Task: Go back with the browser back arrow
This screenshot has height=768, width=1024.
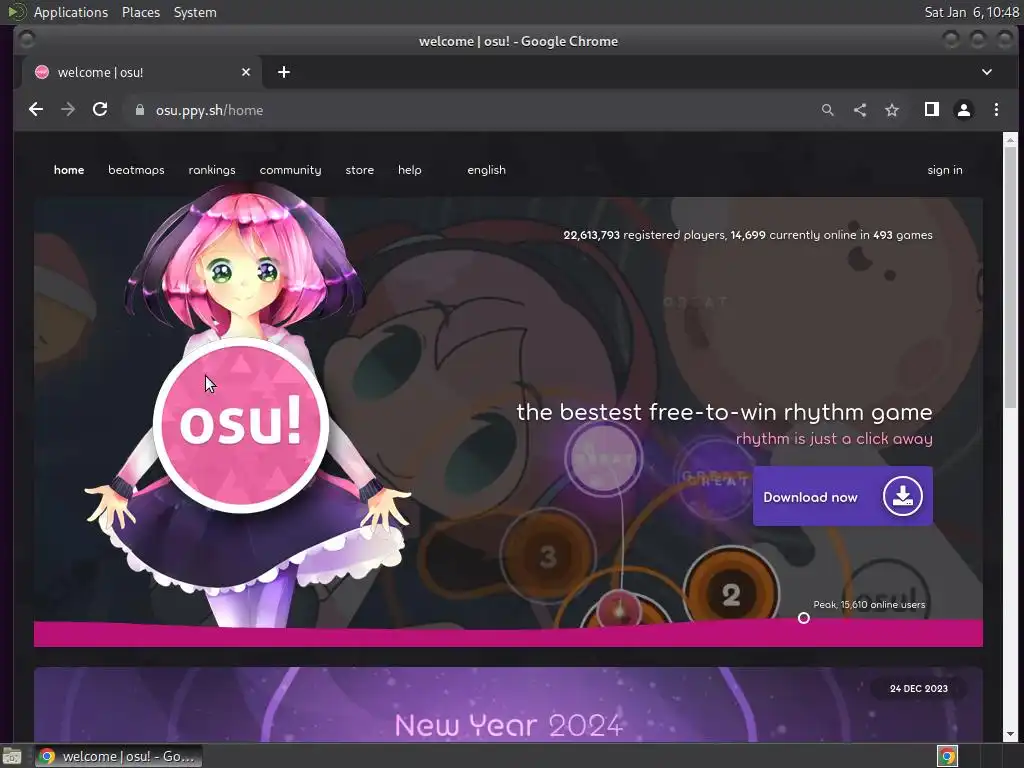Action: (36, 110)
